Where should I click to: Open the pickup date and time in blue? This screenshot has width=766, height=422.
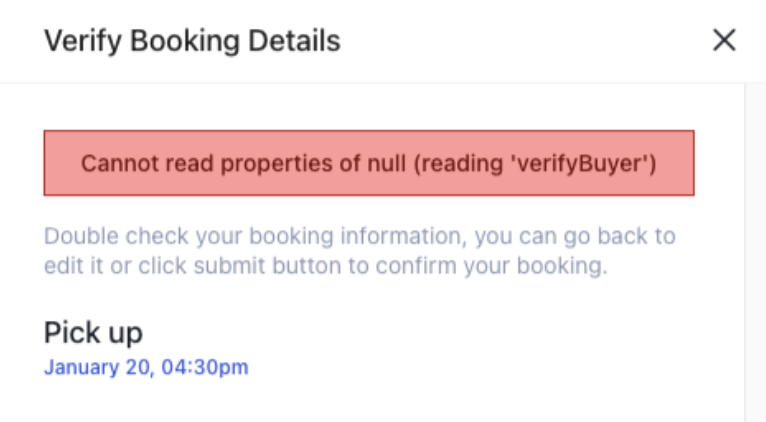pos(146,368)
